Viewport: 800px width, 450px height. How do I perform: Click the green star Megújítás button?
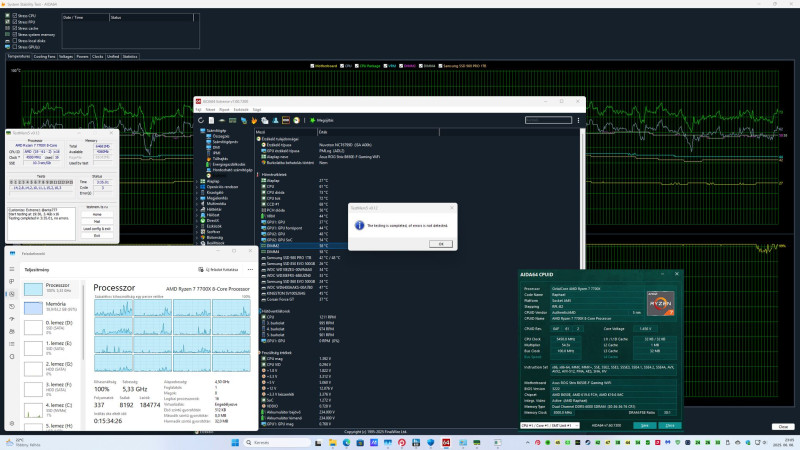322,120
